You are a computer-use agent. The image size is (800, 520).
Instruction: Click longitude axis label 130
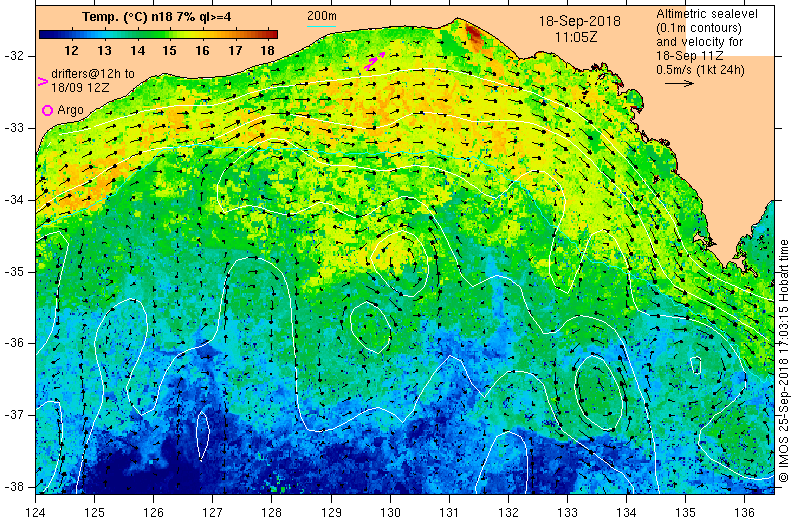[x=390, y=512]
